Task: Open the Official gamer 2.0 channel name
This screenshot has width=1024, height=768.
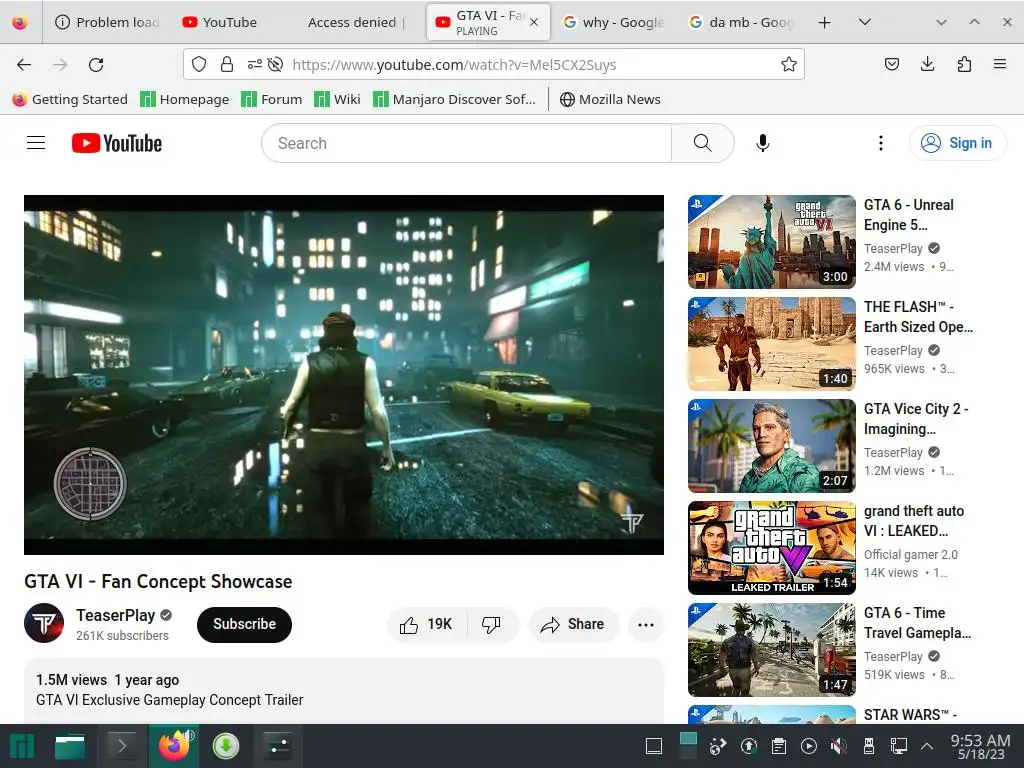Action: [910, 554]
